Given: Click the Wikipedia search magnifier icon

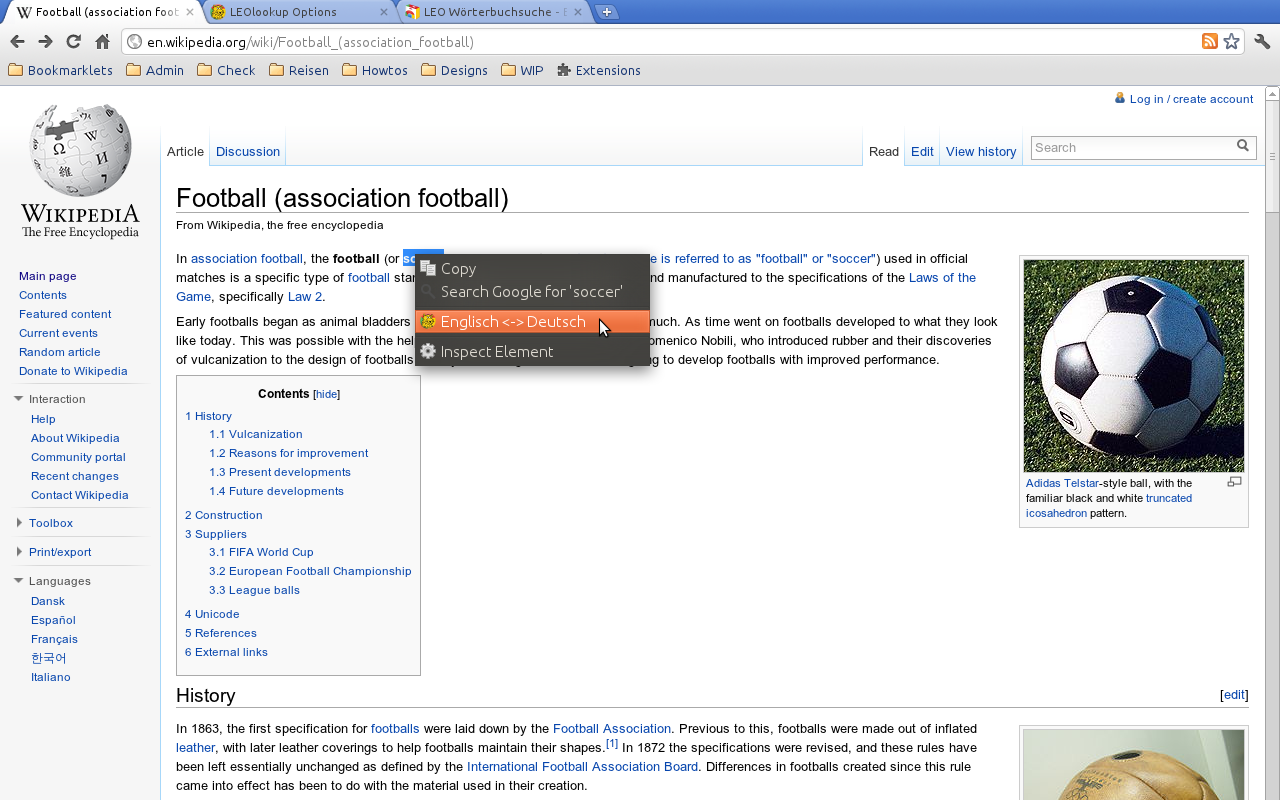Looking at the screenshot, I should click(1243, 146).
